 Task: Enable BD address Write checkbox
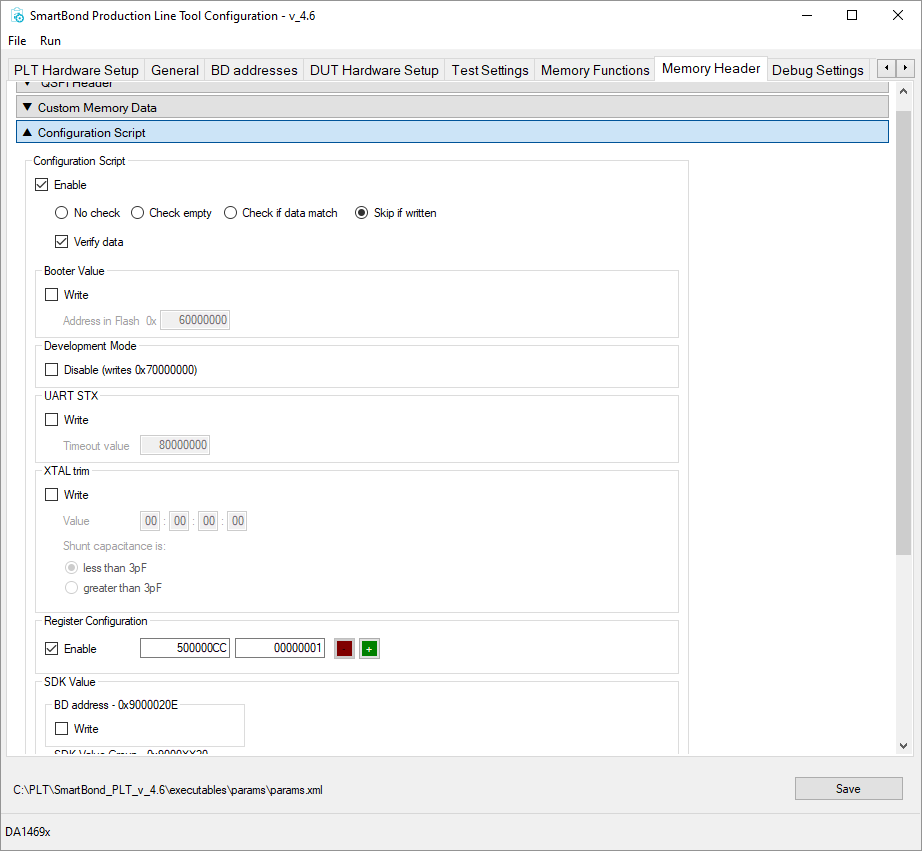point(61,729)
